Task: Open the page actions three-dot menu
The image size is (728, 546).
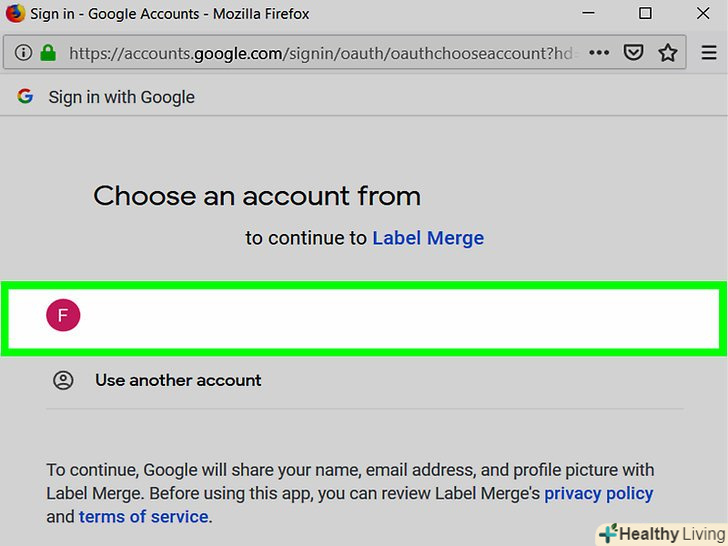Action: (x=599, y=53)
